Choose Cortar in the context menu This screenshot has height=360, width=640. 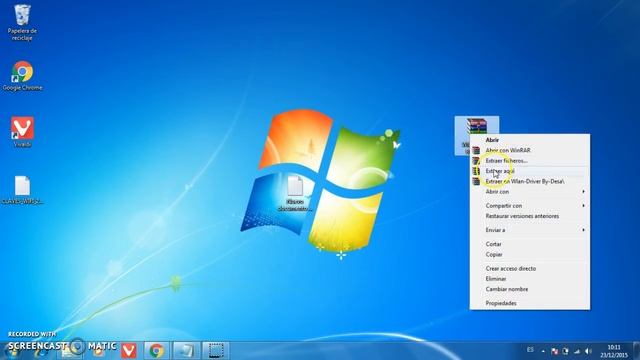pyautogui.click(x=530, y=244)
